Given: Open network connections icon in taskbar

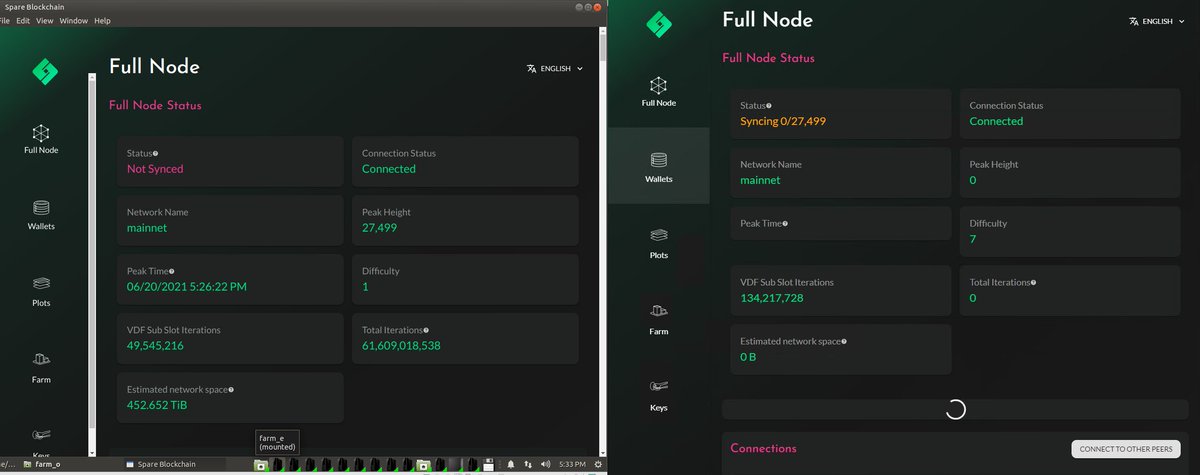Looking at the screenshot, I should tap(527, 465).
